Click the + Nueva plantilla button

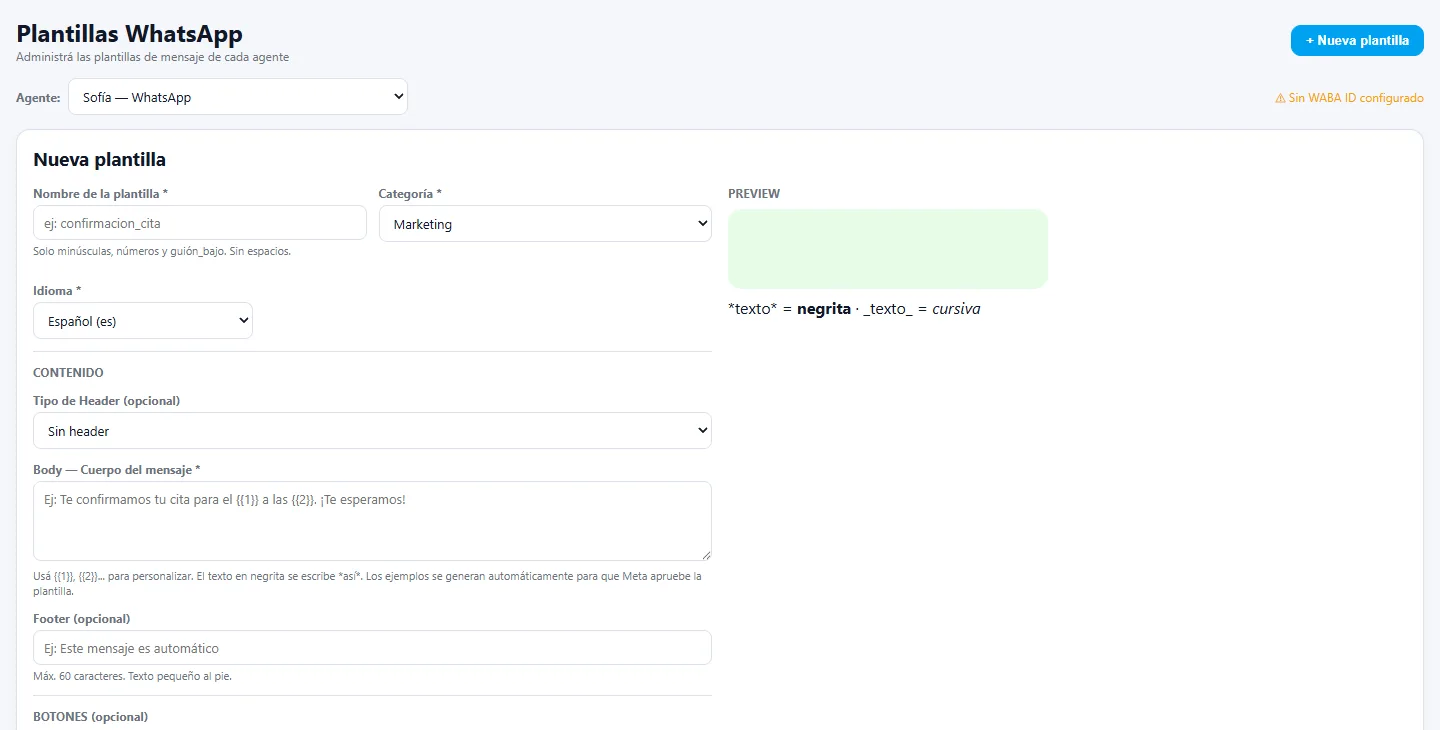tap(1357, 40)
